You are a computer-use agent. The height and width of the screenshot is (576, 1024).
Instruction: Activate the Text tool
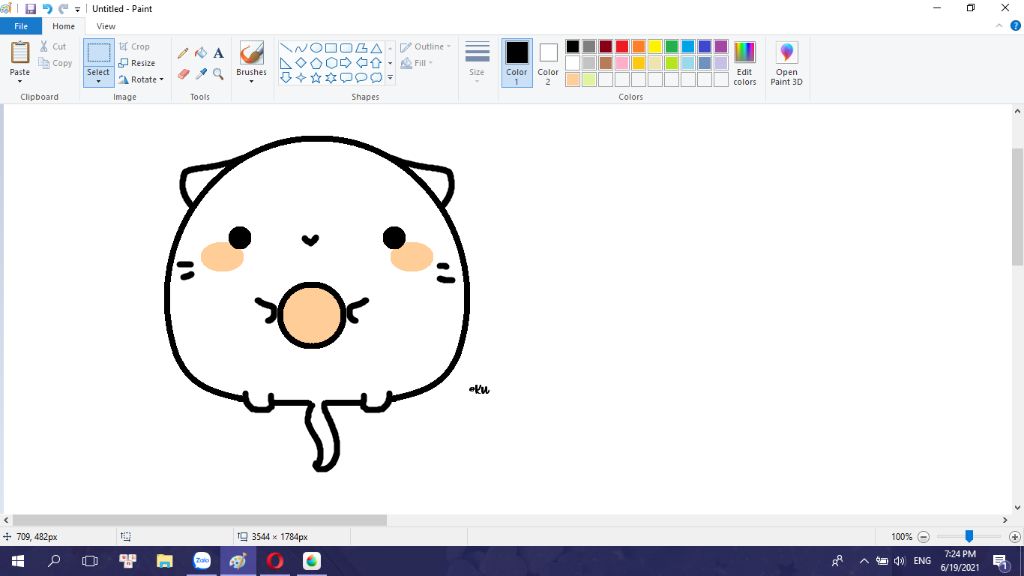coord(218,53)
